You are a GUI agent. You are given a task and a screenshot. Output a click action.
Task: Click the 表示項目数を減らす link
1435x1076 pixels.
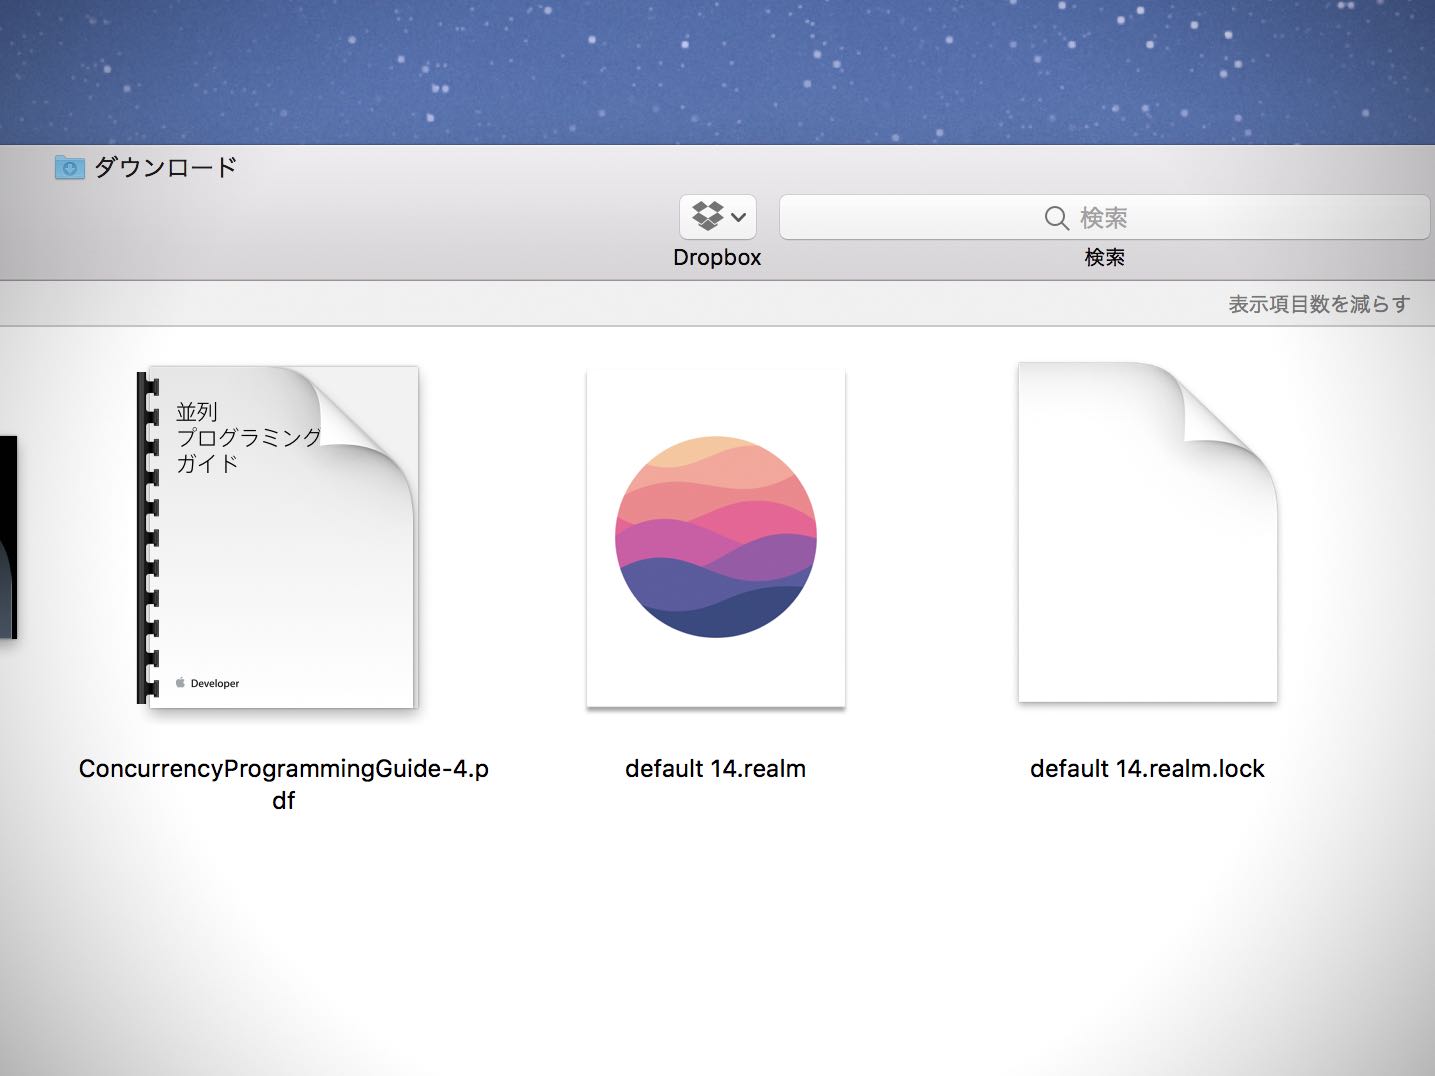(x=1319, y=304)
